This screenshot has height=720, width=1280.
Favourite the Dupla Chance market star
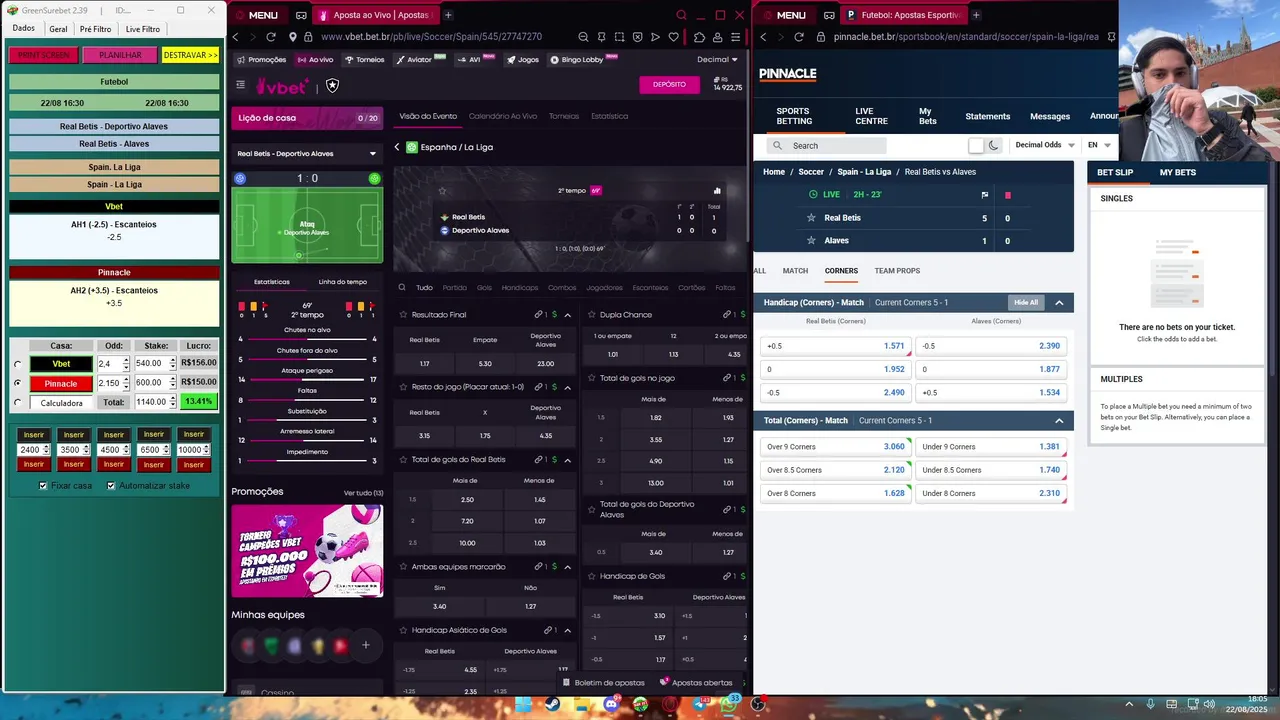(591, 314)
